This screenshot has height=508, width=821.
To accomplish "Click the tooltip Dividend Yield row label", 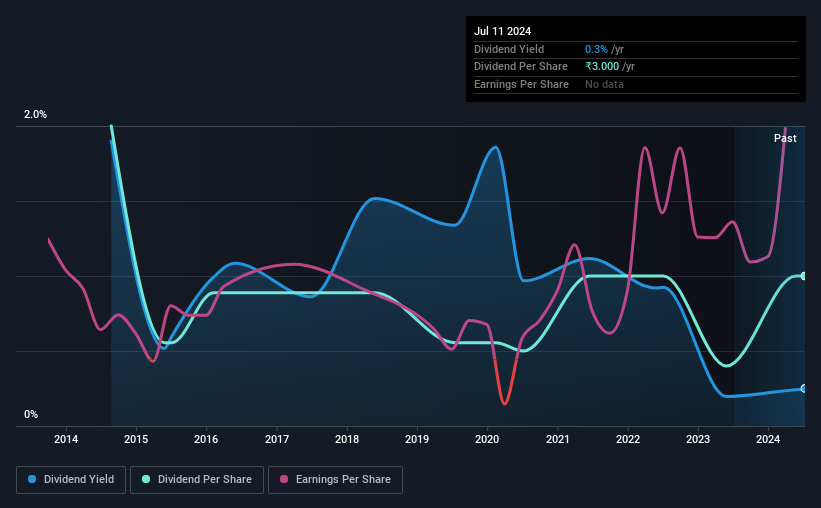I will coord(509,49).
